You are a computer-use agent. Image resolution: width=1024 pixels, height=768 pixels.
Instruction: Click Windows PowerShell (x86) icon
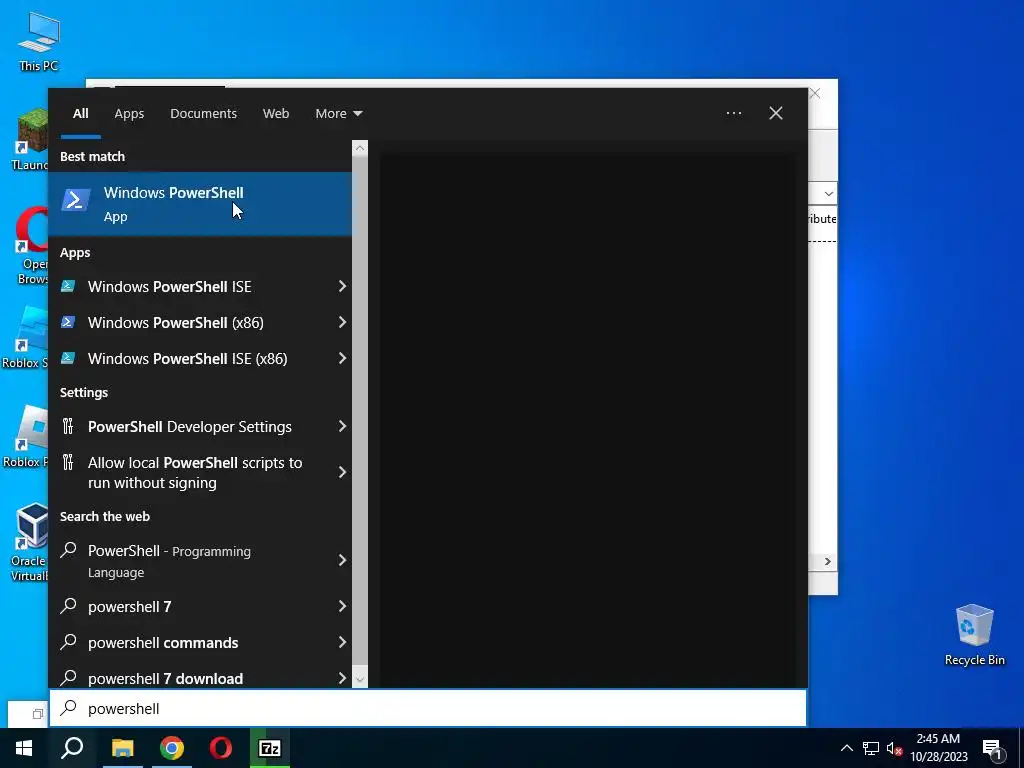coord(68,322)
